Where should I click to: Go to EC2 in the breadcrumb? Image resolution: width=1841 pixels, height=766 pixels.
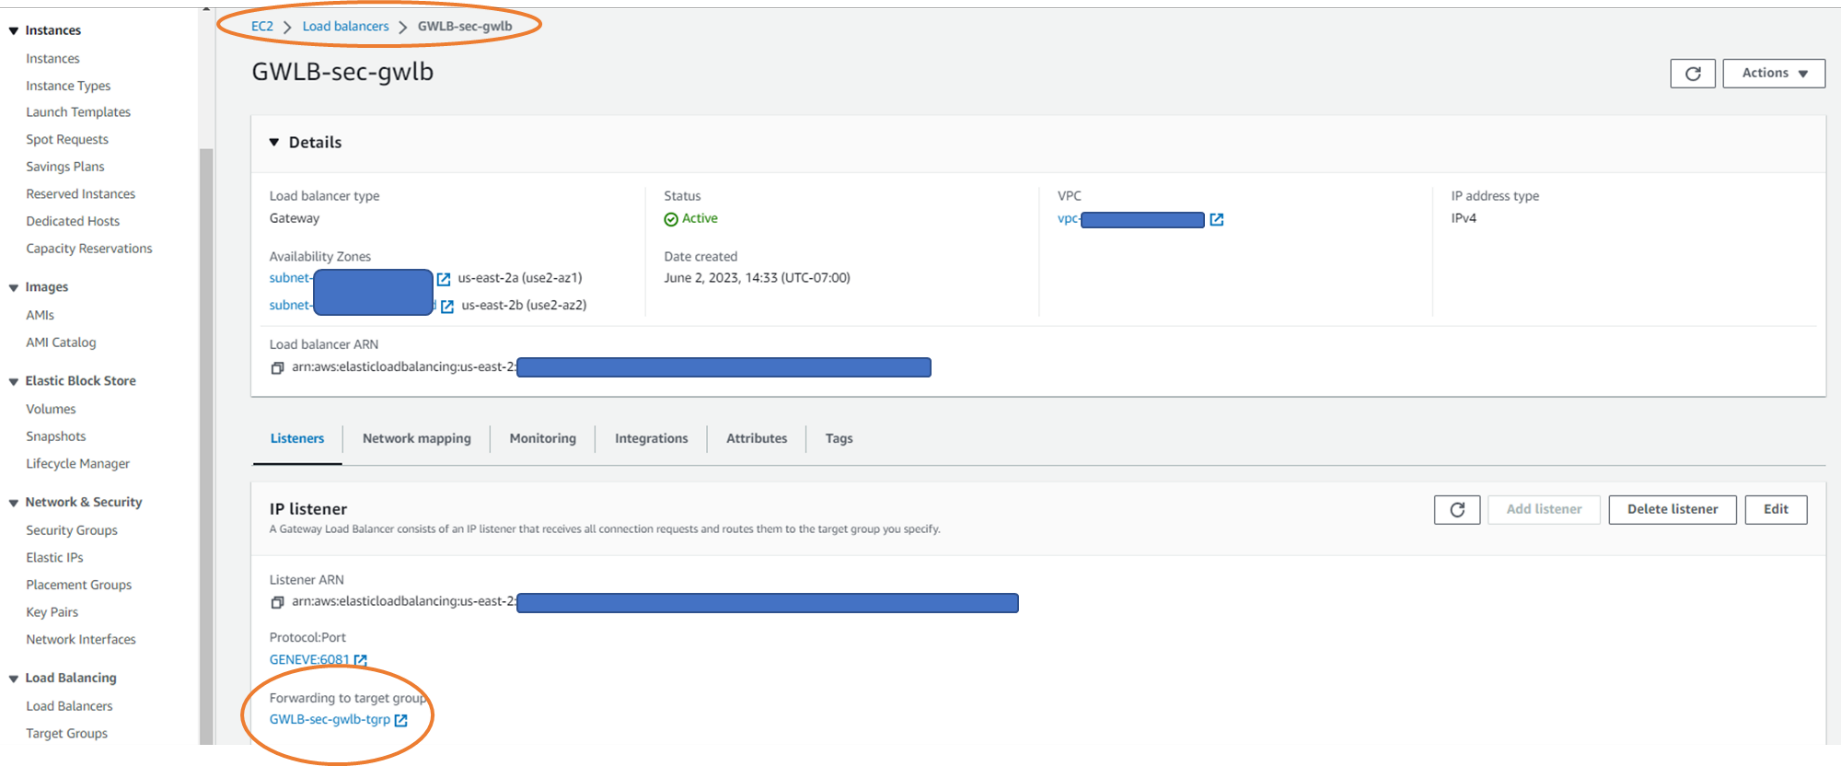click(262, 26)
